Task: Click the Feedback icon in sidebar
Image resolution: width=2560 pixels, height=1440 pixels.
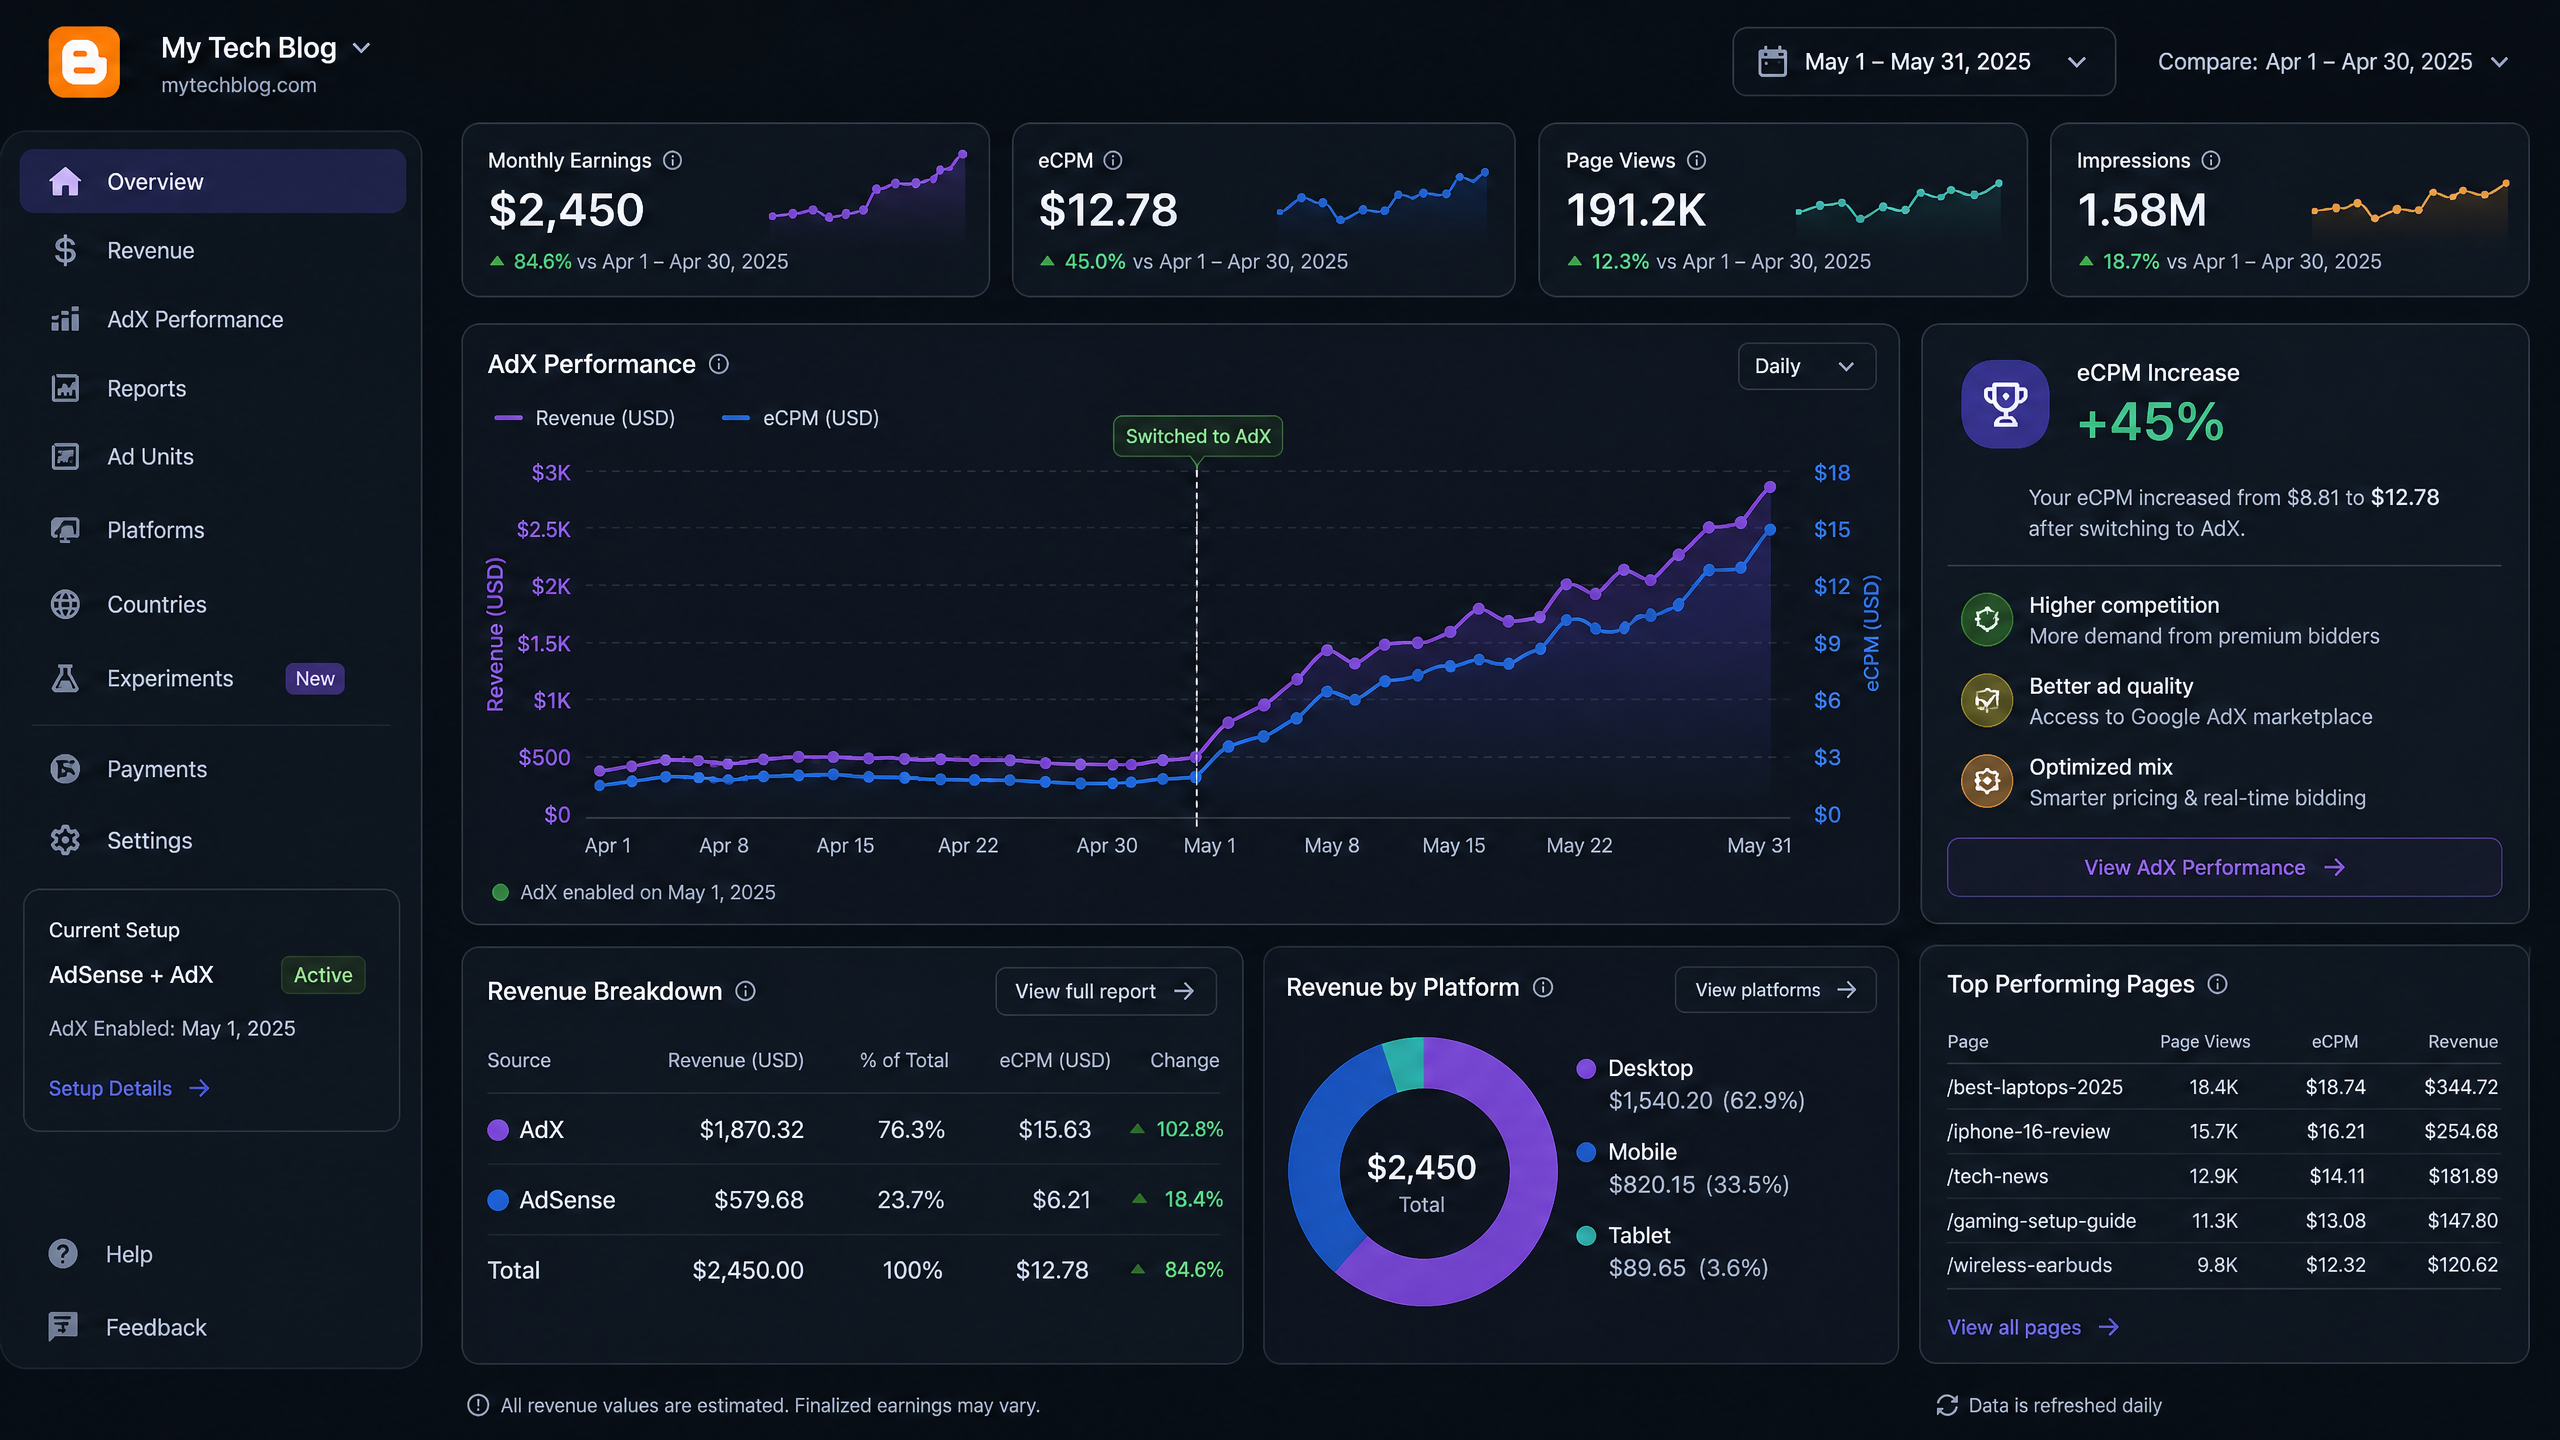Action: click(x=63, y=1327)
